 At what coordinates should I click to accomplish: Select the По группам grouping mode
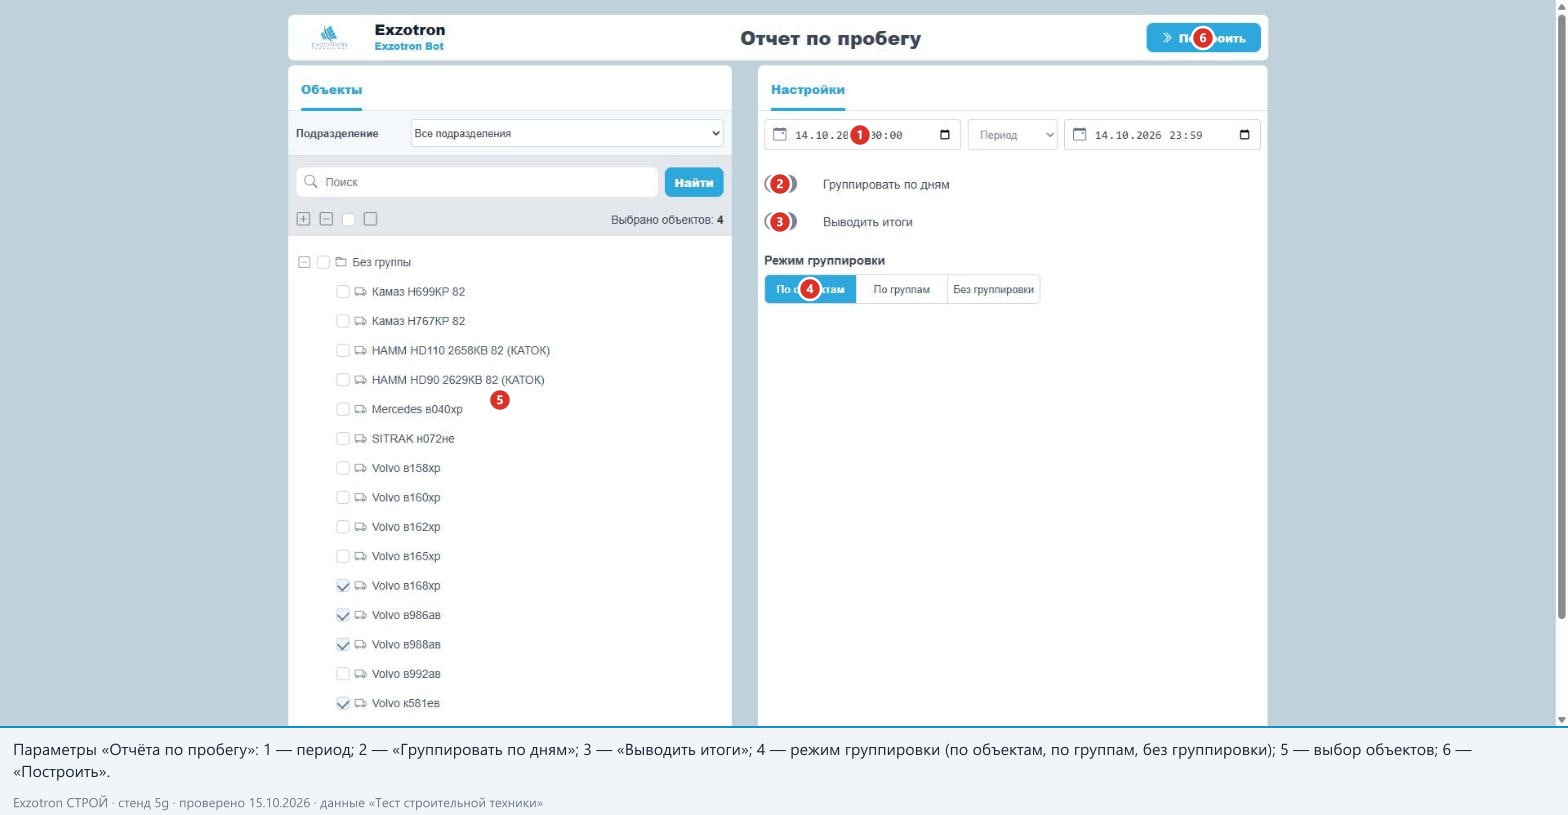[902, 289]
